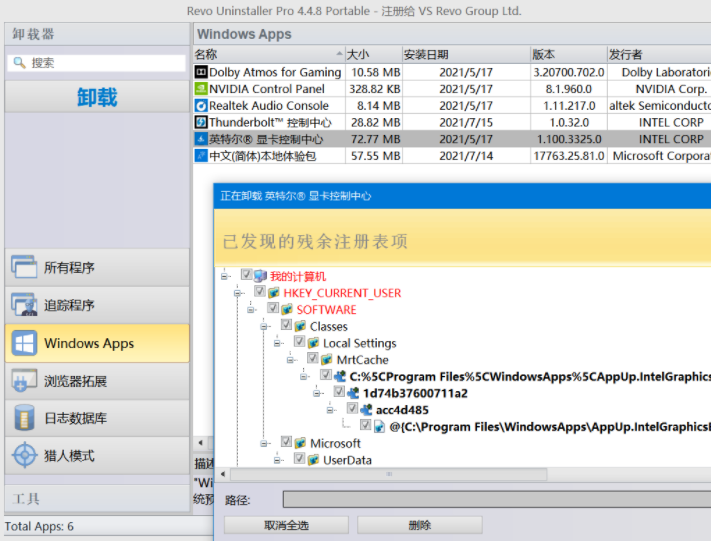Click the acc4d485 key icon
Screen dimensions: 711x541
(x=366, y=410)
